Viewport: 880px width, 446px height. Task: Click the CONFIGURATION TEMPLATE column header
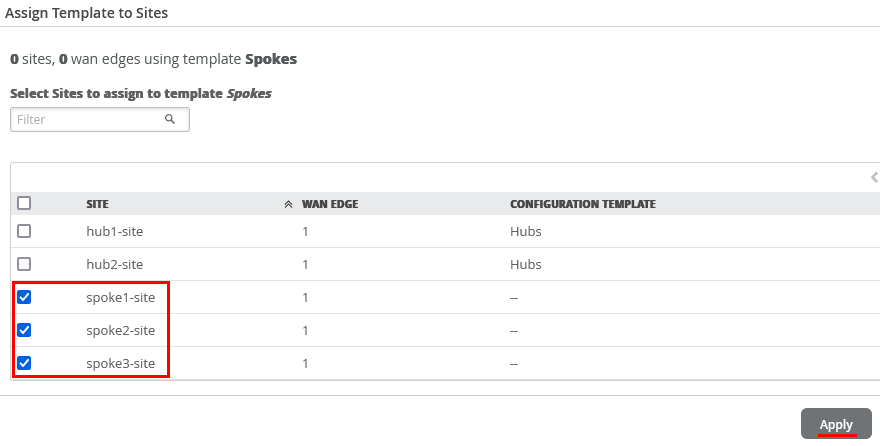pos(582,204)
